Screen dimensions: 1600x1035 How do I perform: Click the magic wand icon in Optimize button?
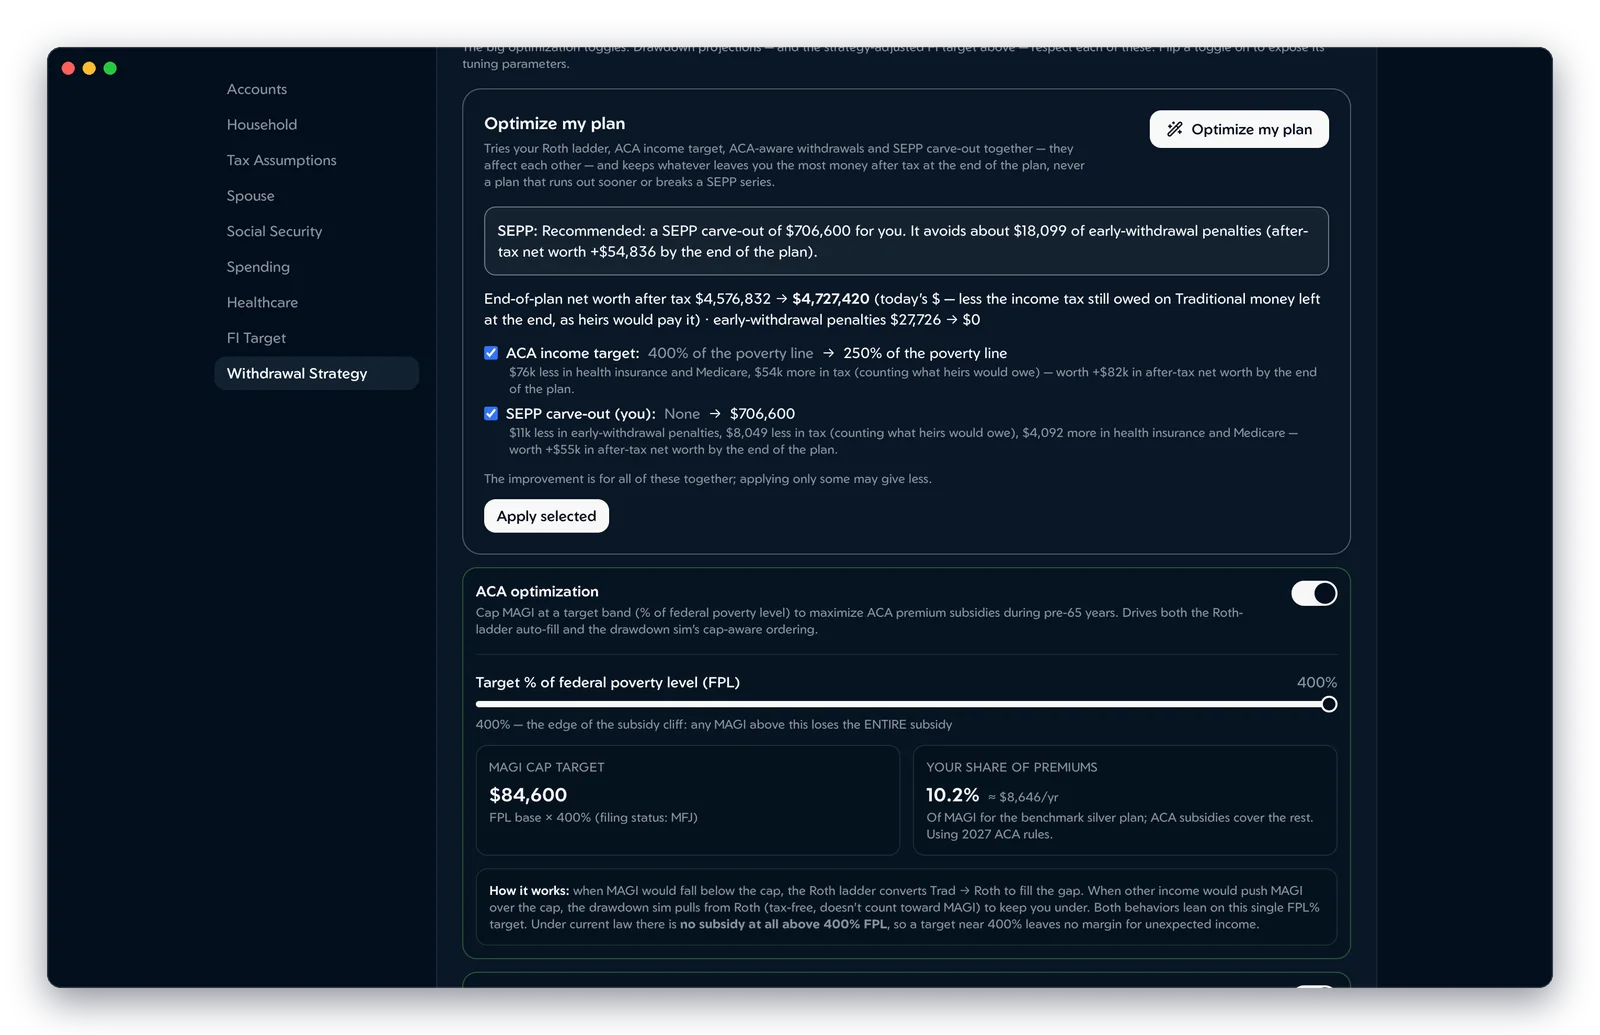click(x=1175, y=129)
